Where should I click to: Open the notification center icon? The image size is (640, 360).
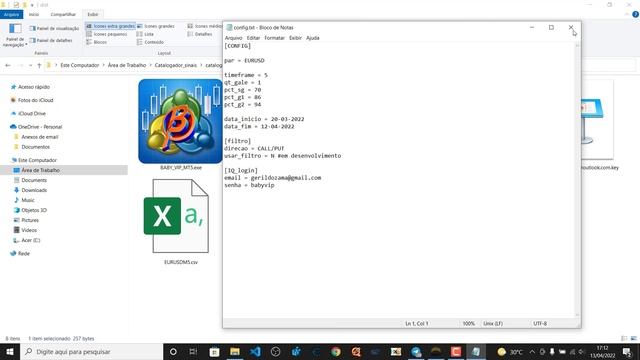(627, 351)
